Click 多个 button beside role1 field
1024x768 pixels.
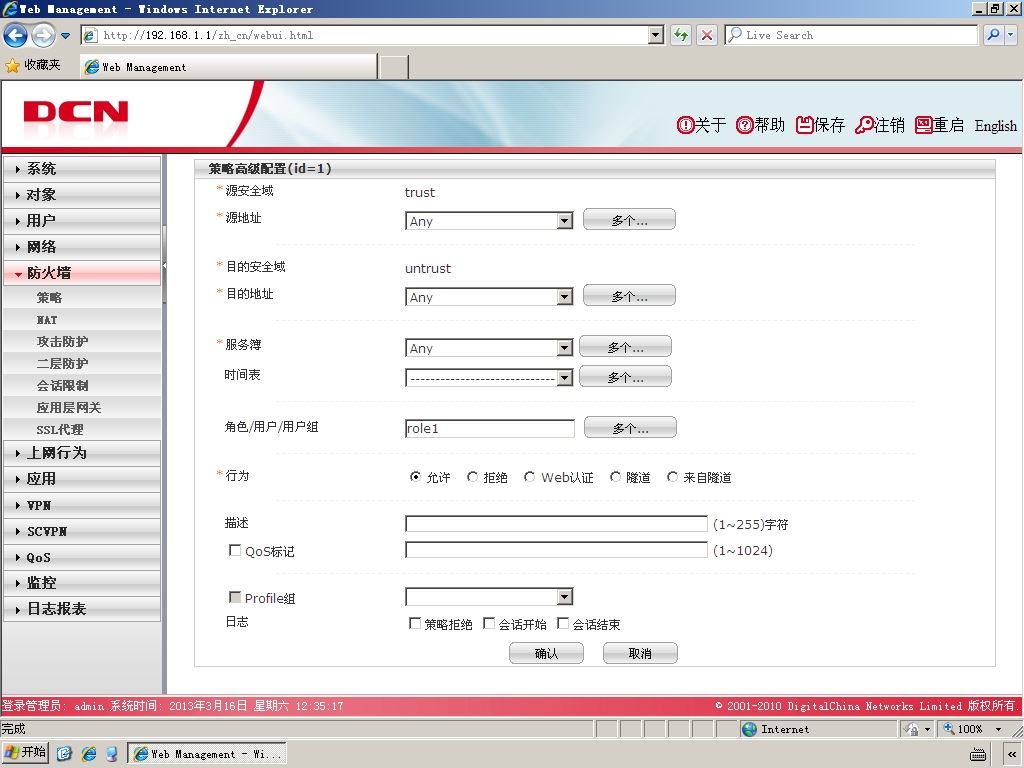tap(630, 428)
